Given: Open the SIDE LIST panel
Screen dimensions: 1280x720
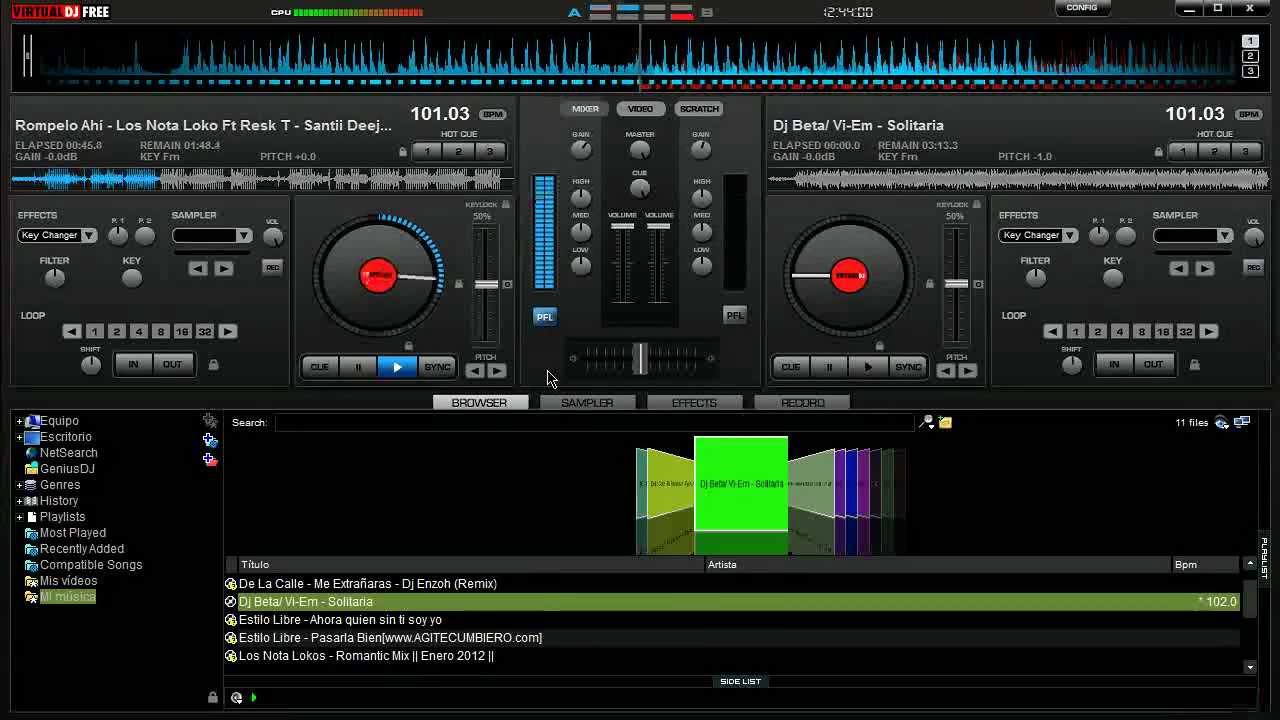Looking at the screenshot, I should (x=740, y=682).
